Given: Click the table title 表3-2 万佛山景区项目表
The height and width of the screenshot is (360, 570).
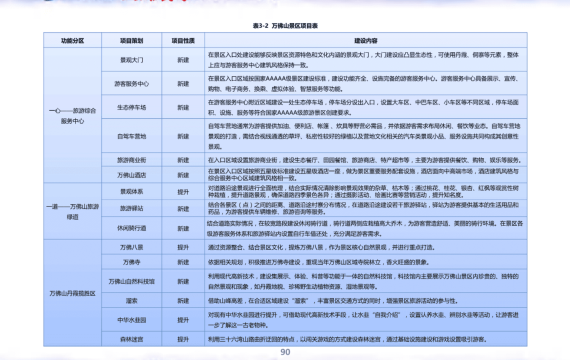Looking at the screenshot, I should [x=285, y=26].
